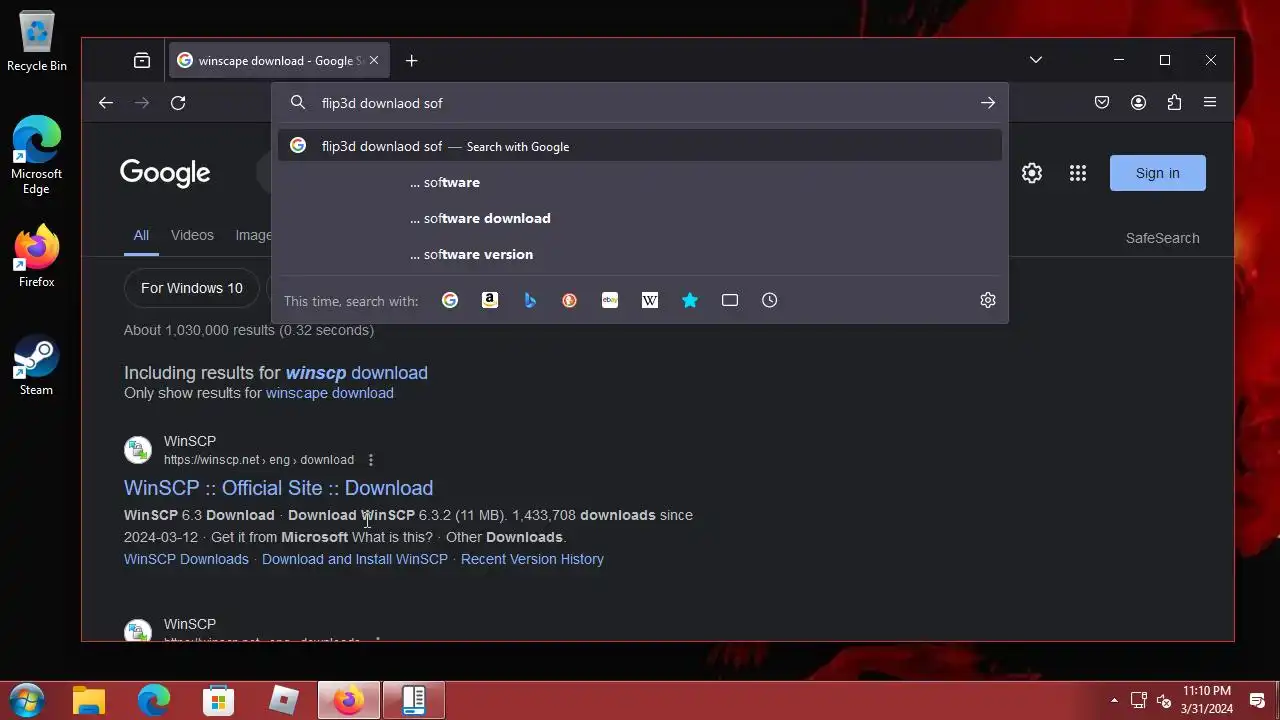Search open tabs using the tab icon

click(x=730, y=300)
